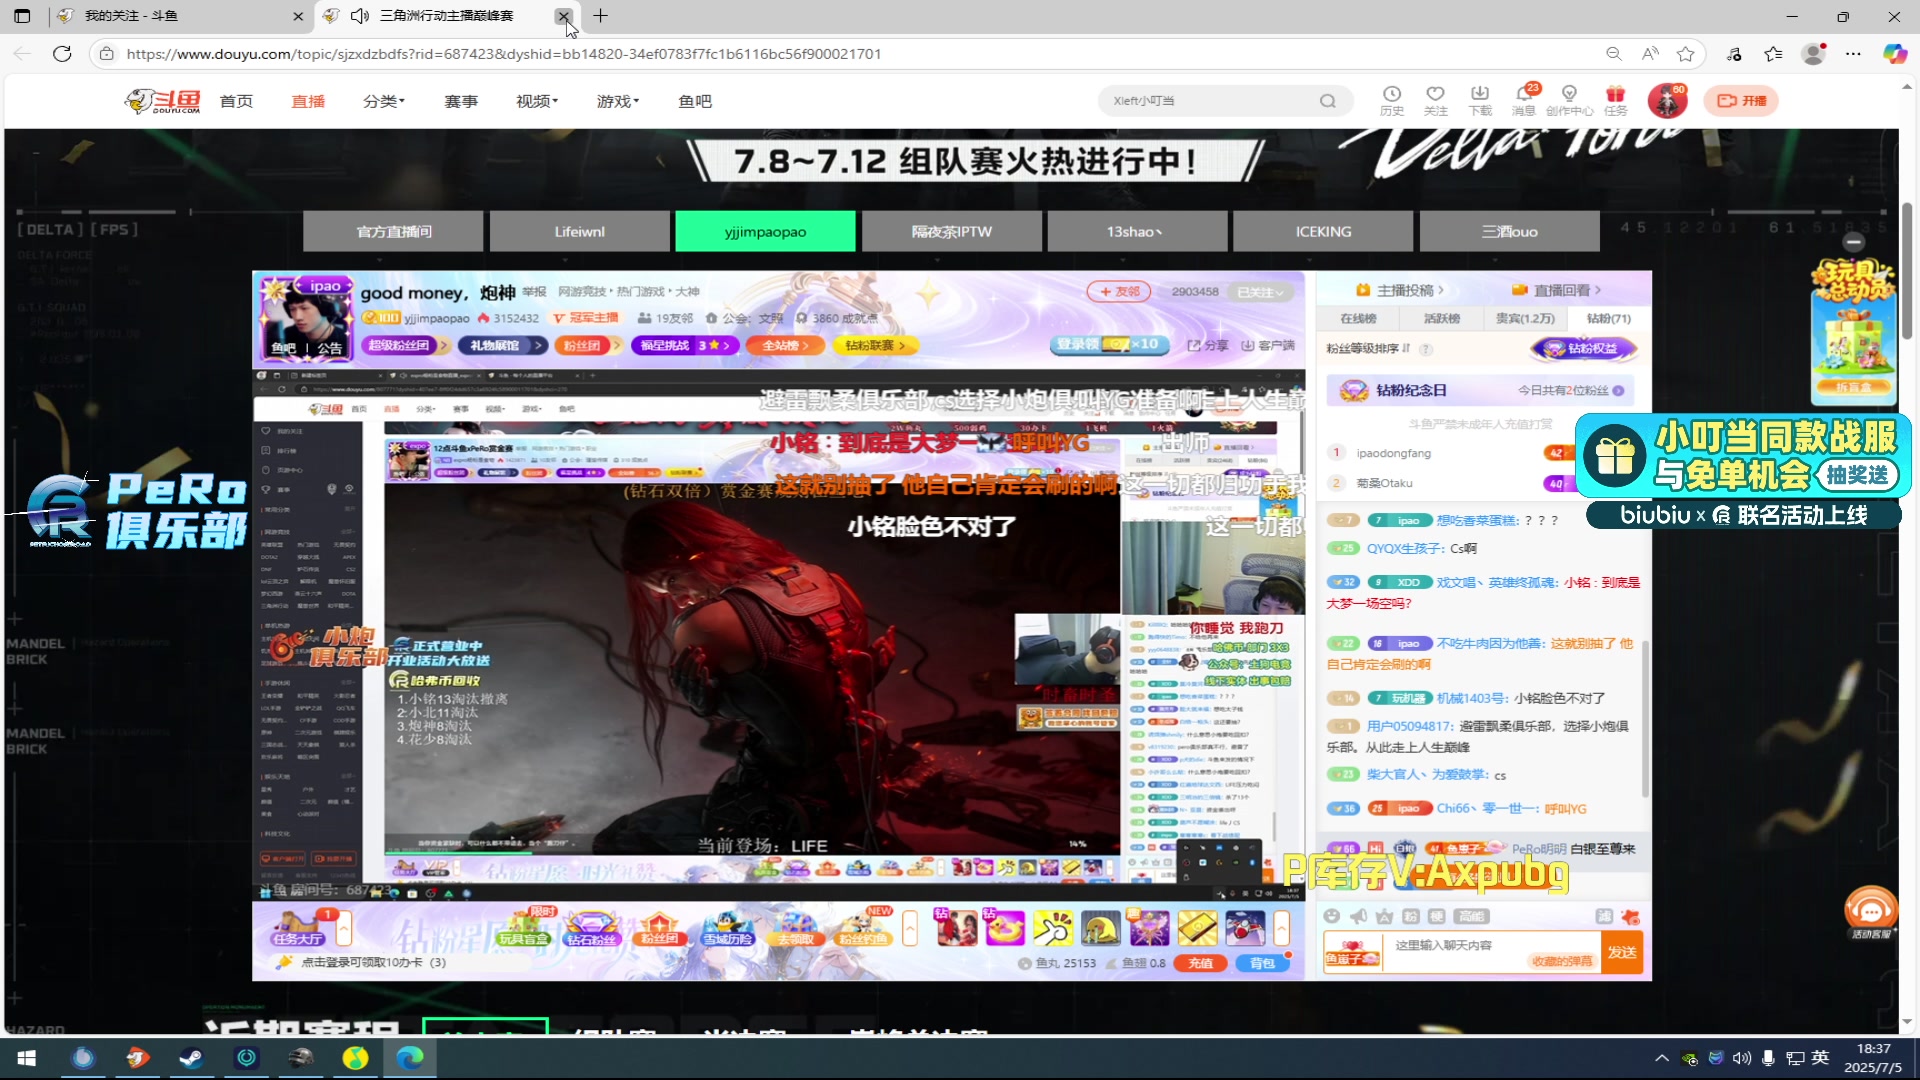Viewport: 1920px width, 1080px height.
Task: Add page to favorites star icon
Action: 1686,54
